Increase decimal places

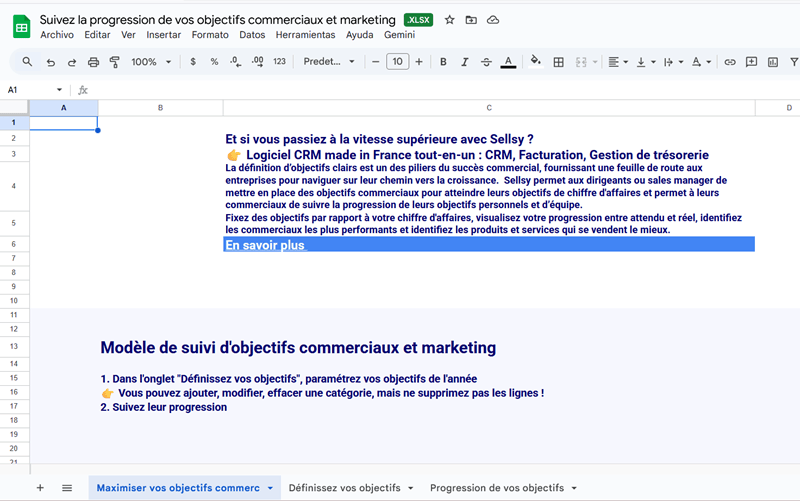257,62
